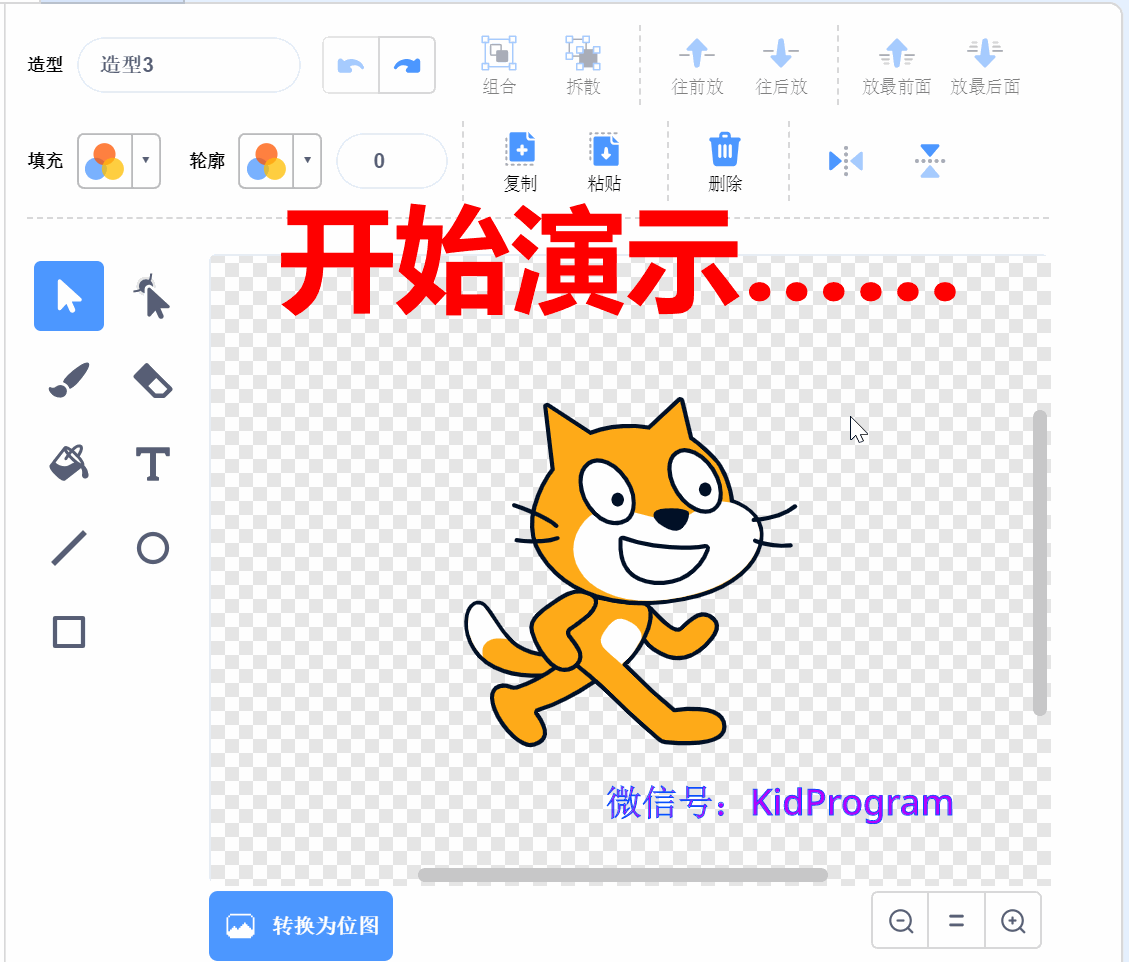Click the Redo arrow button
This screenshot has height=962, width=1129.
[407, 66]
